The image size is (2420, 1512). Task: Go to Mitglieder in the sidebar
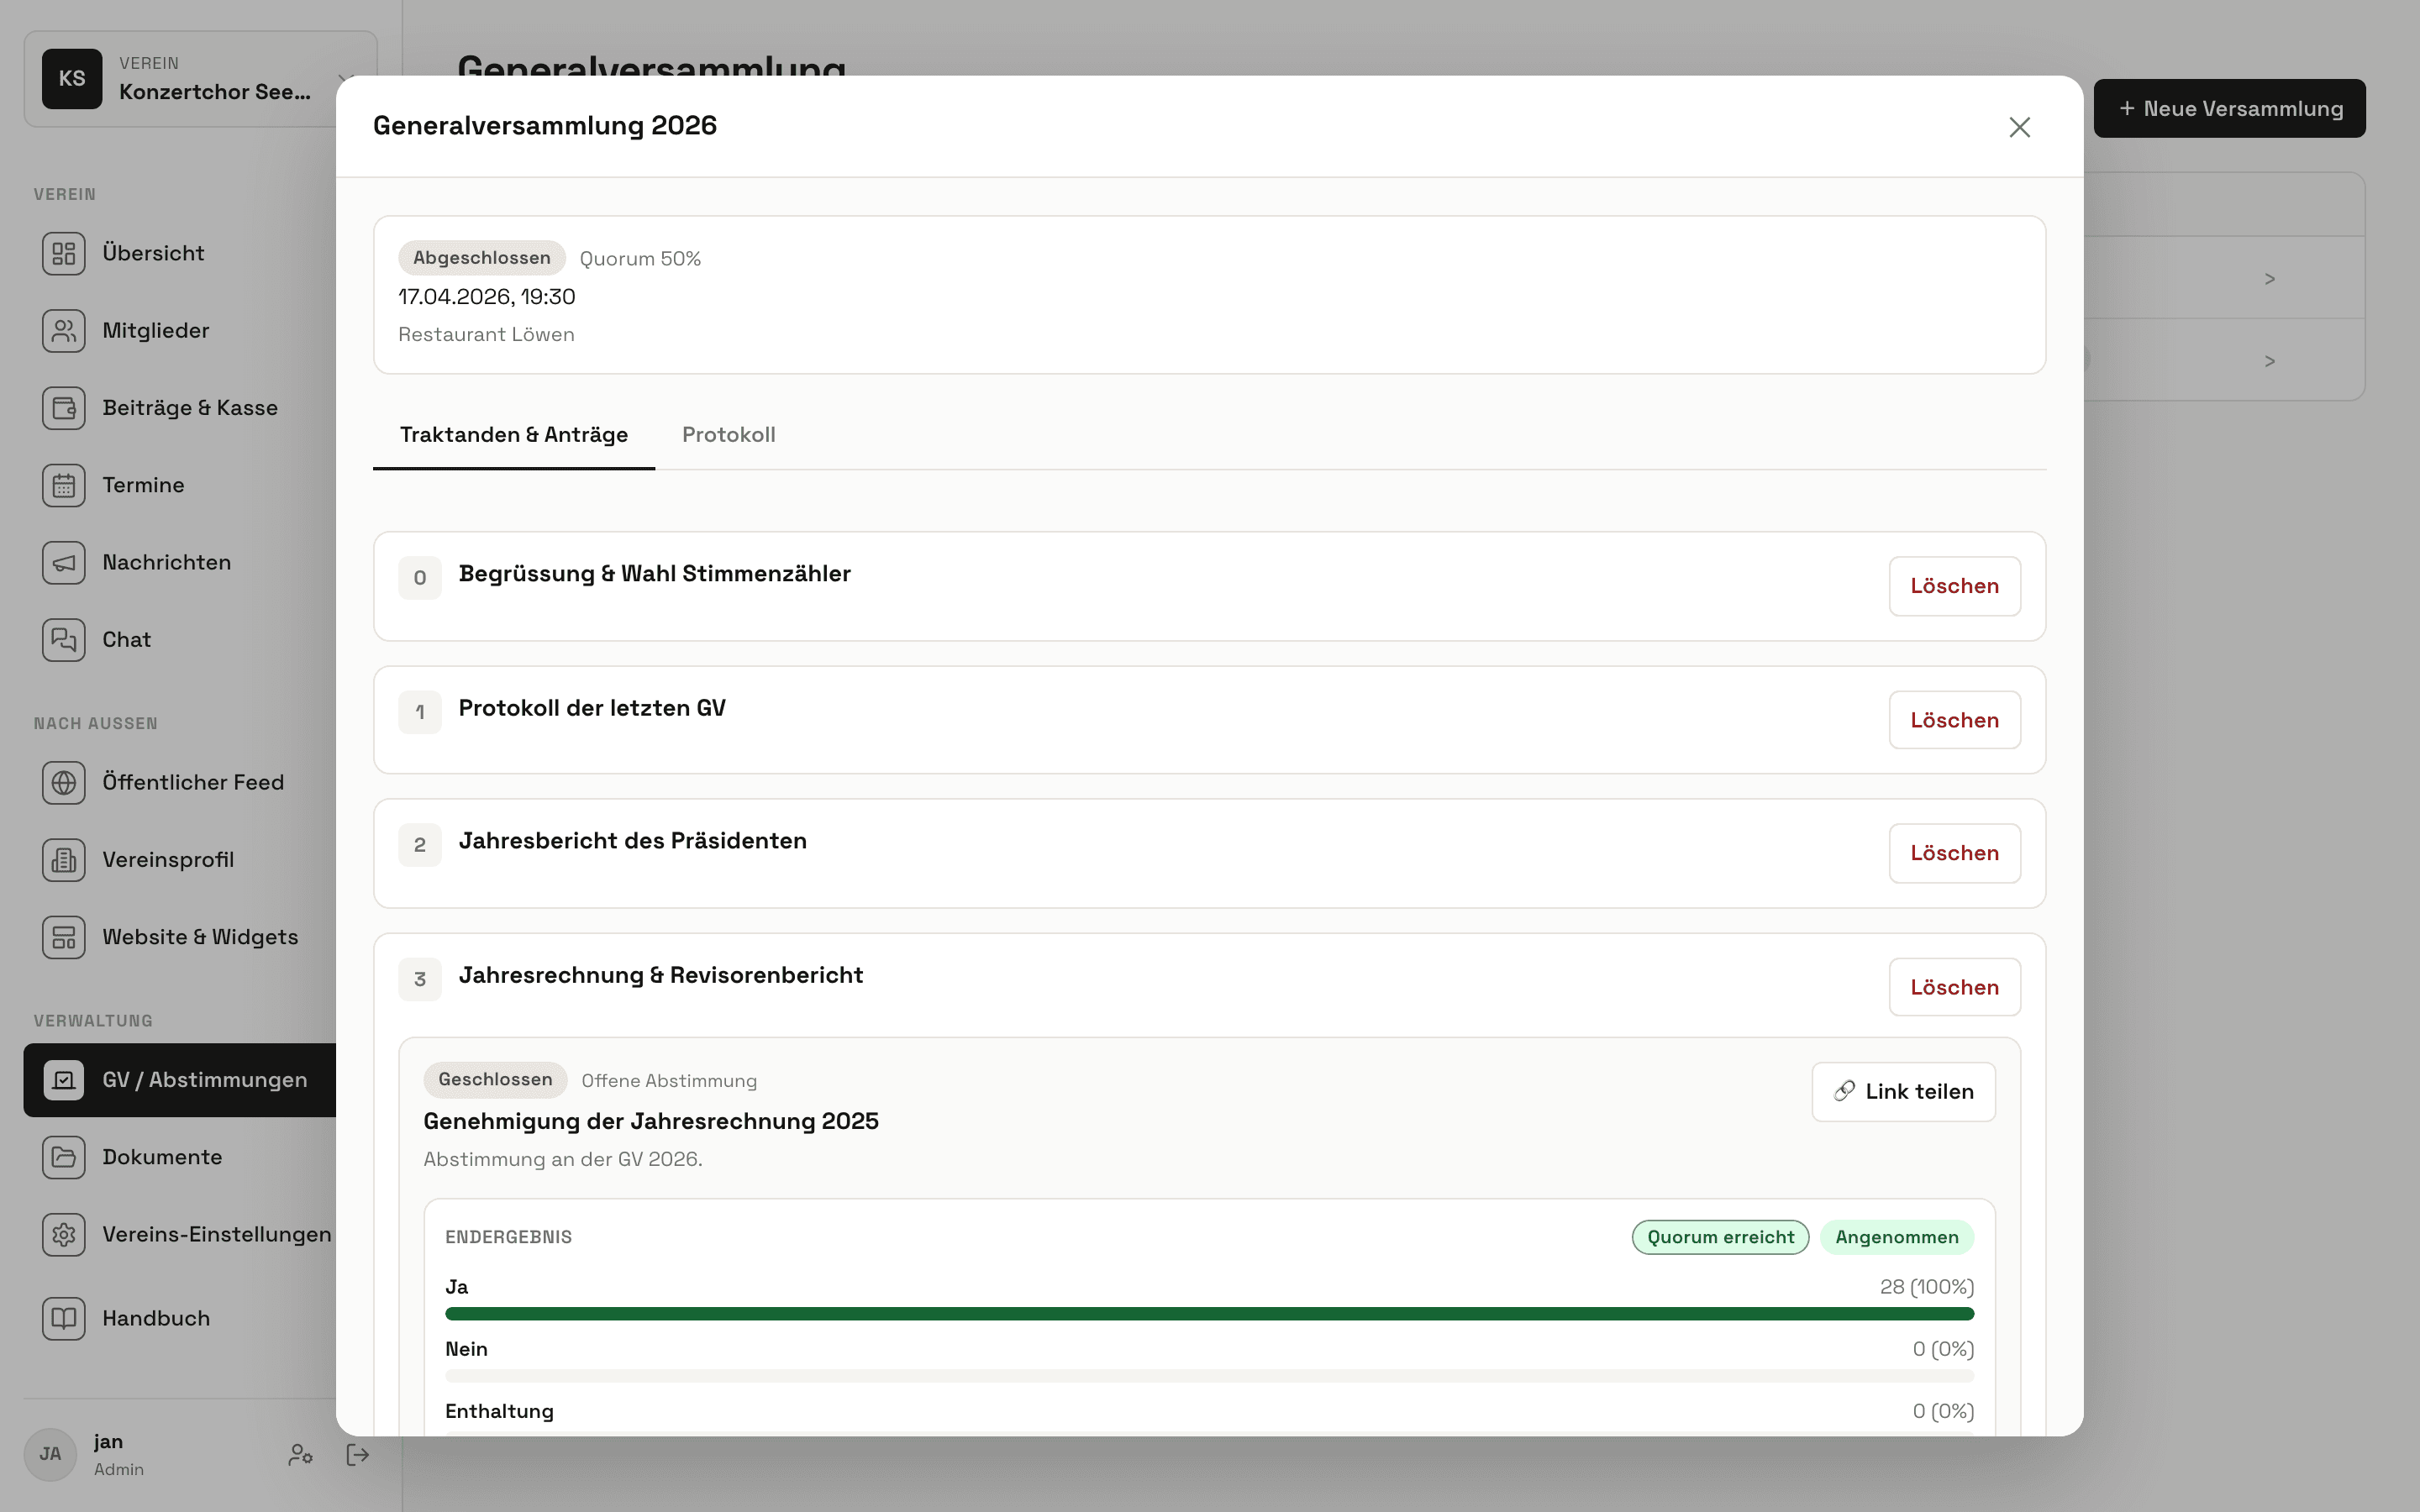pos(180,331)
